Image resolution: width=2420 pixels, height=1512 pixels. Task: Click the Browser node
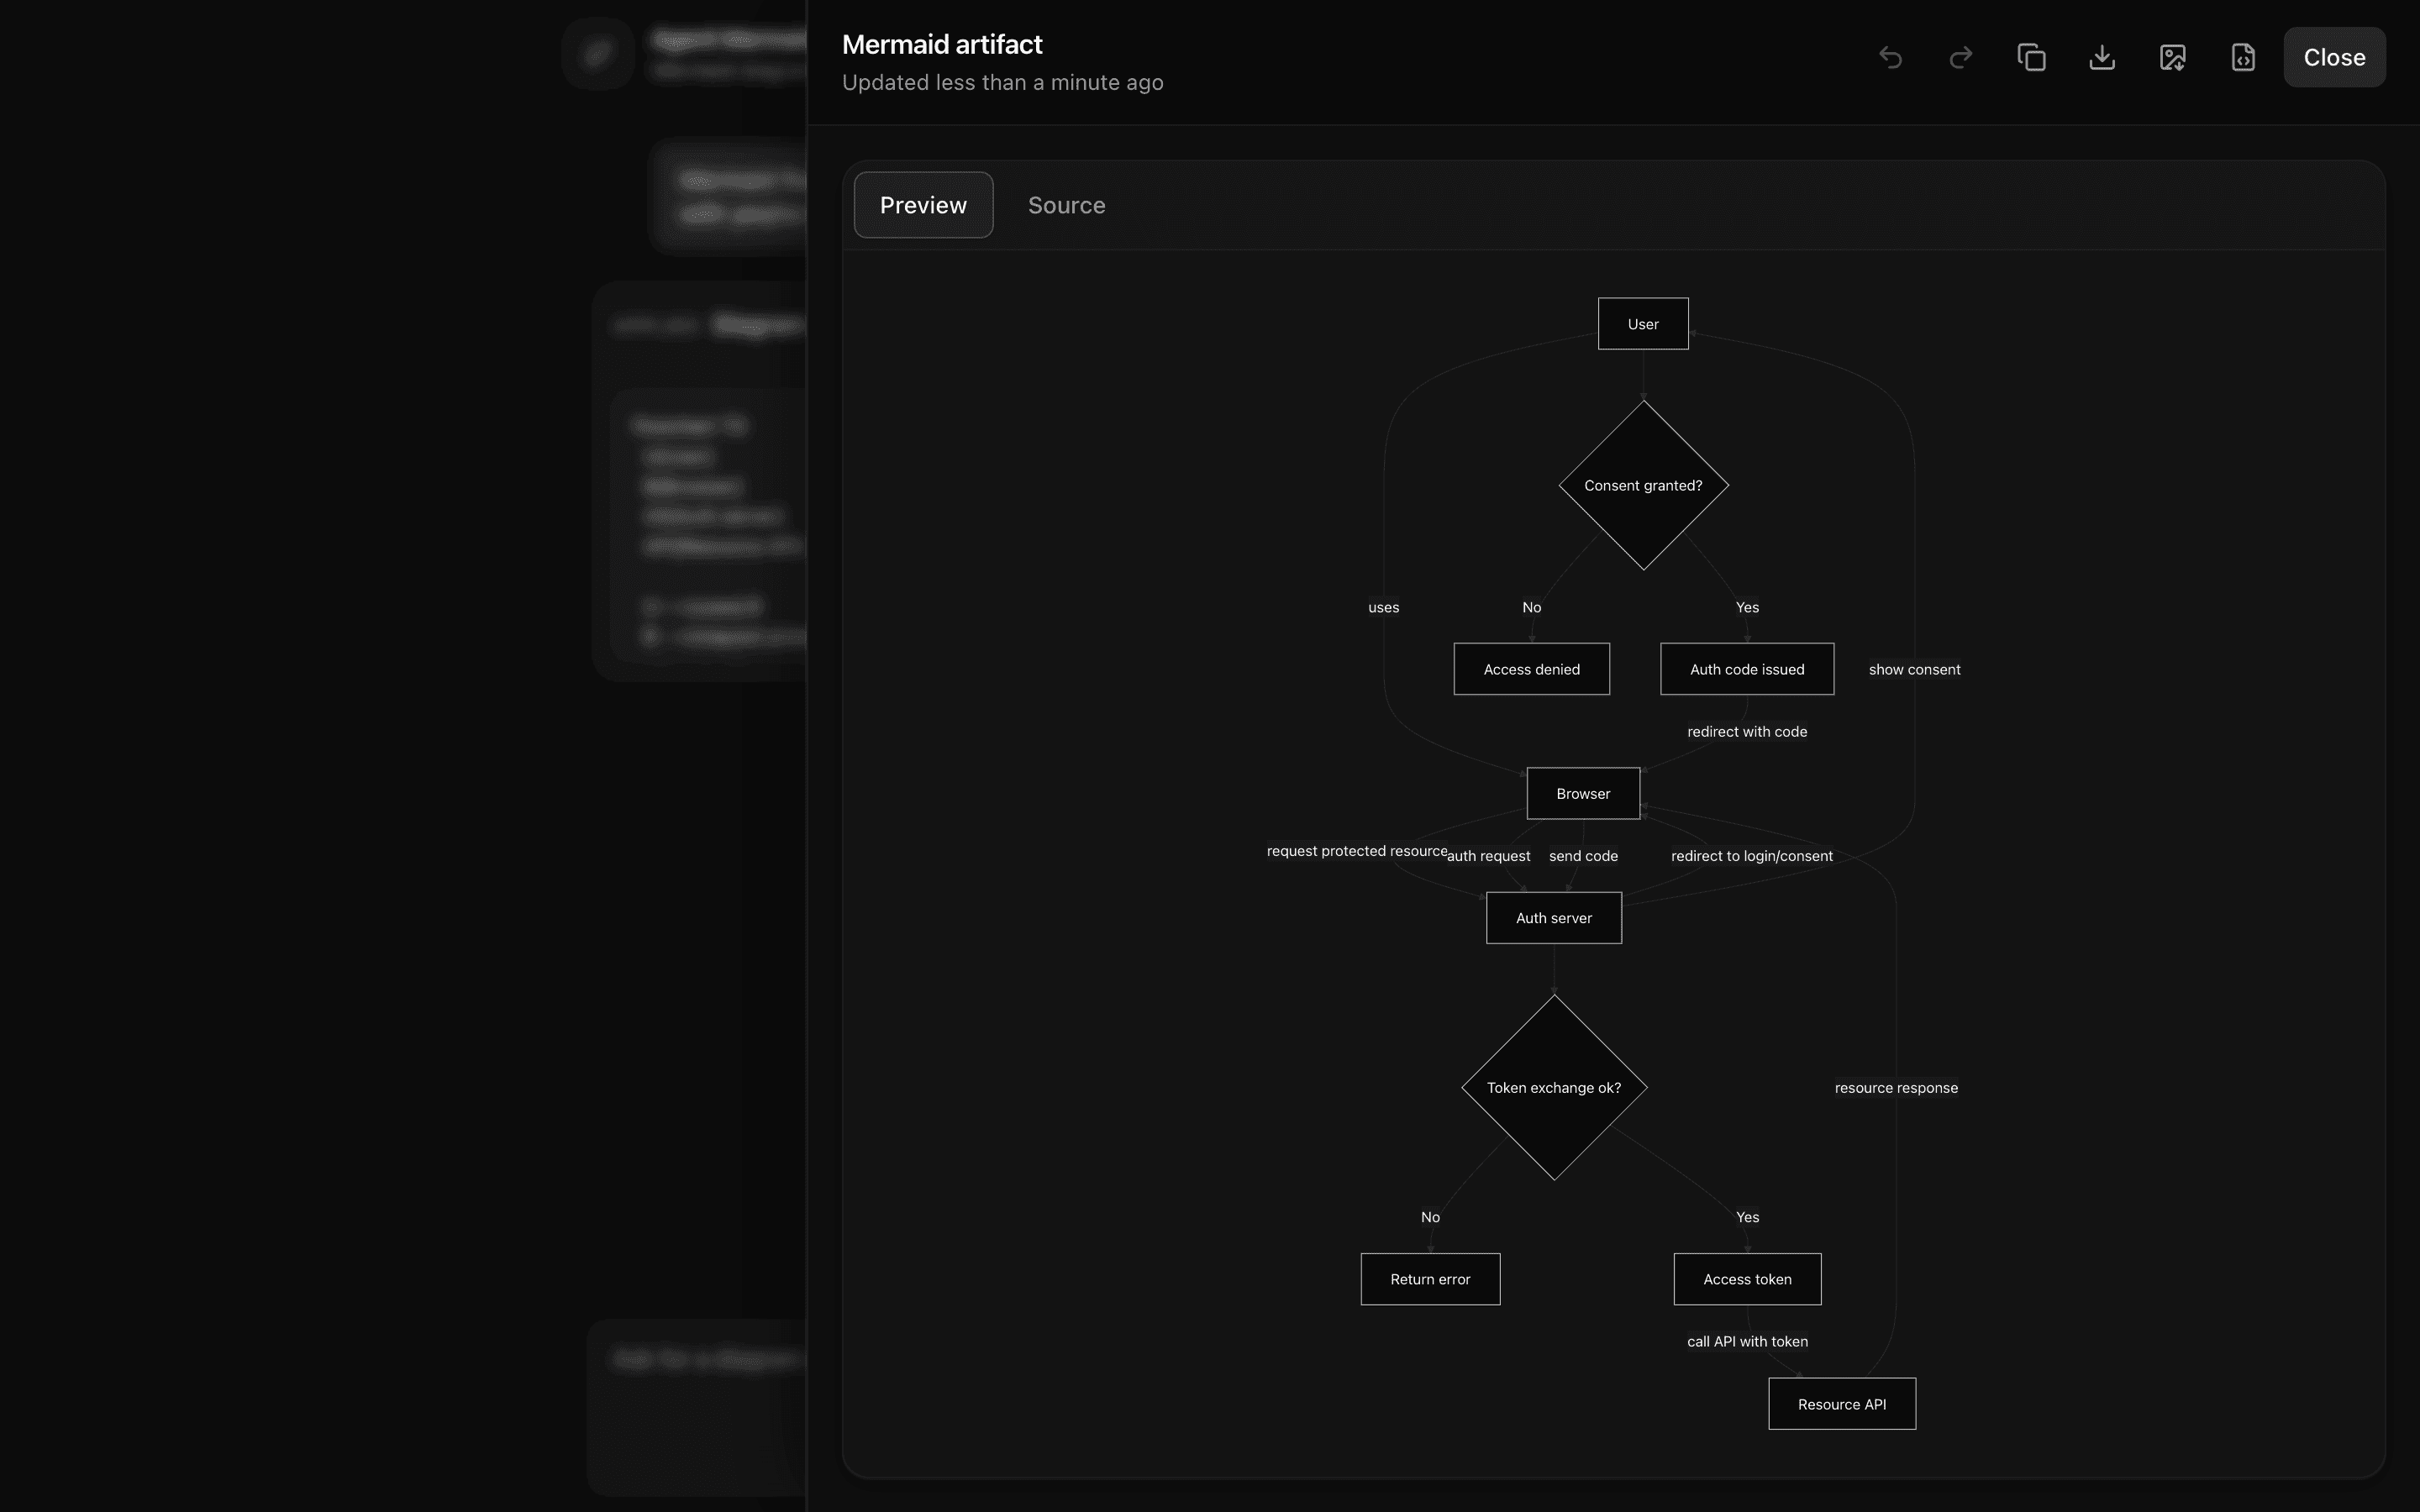pos(1582,794)
